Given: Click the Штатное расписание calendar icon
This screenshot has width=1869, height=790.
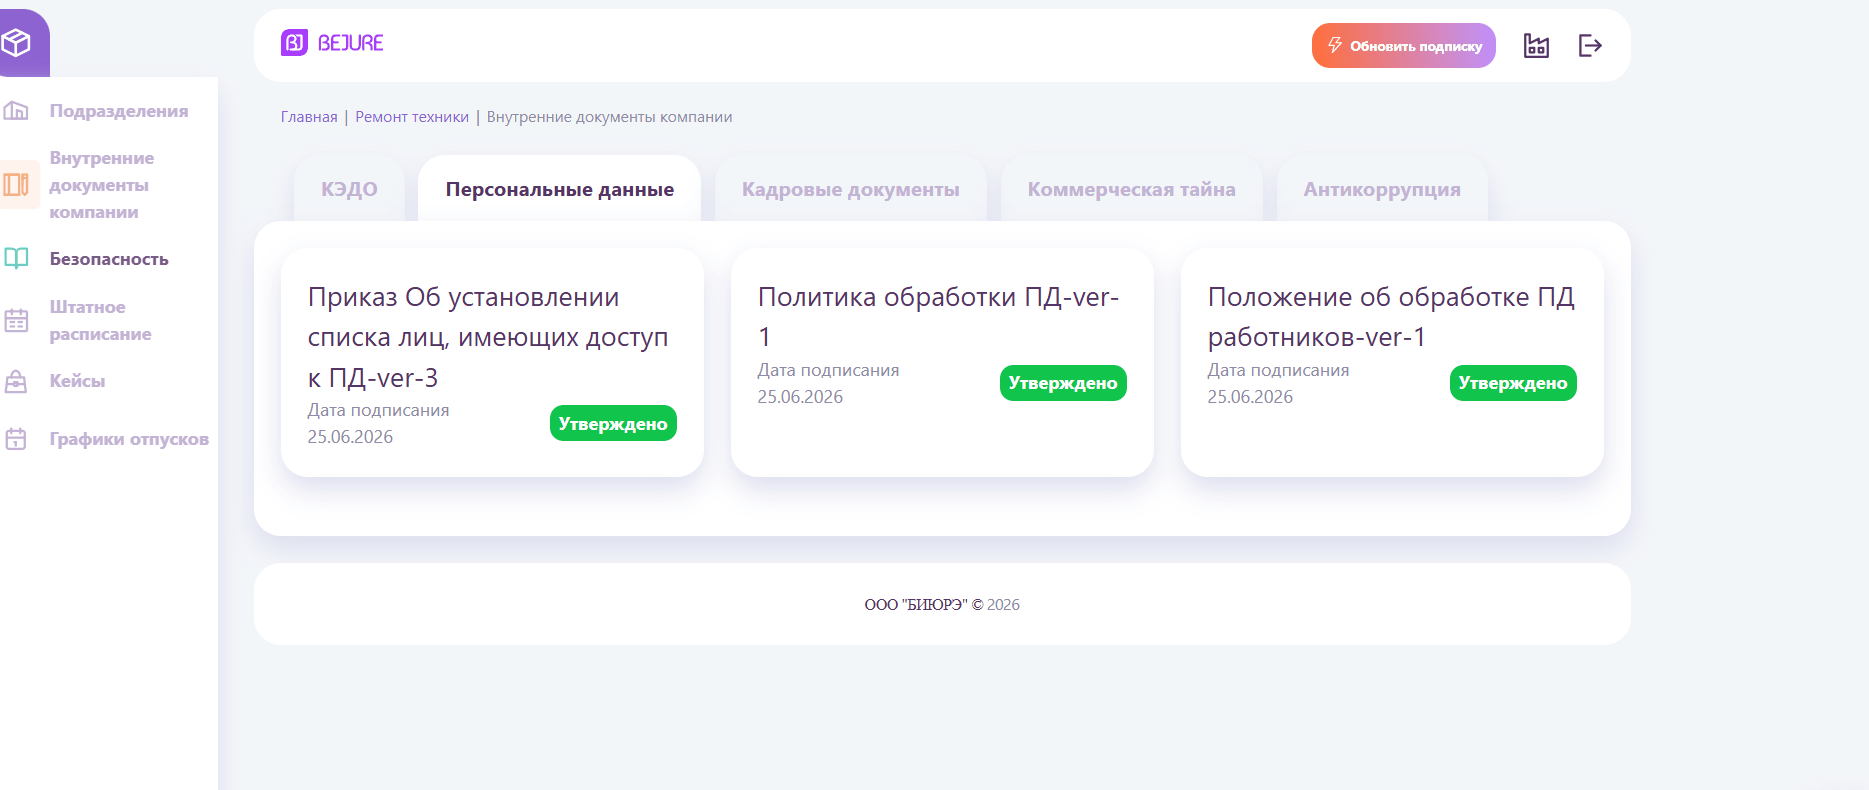Looking at the screenshot, I should click(16, 320).
